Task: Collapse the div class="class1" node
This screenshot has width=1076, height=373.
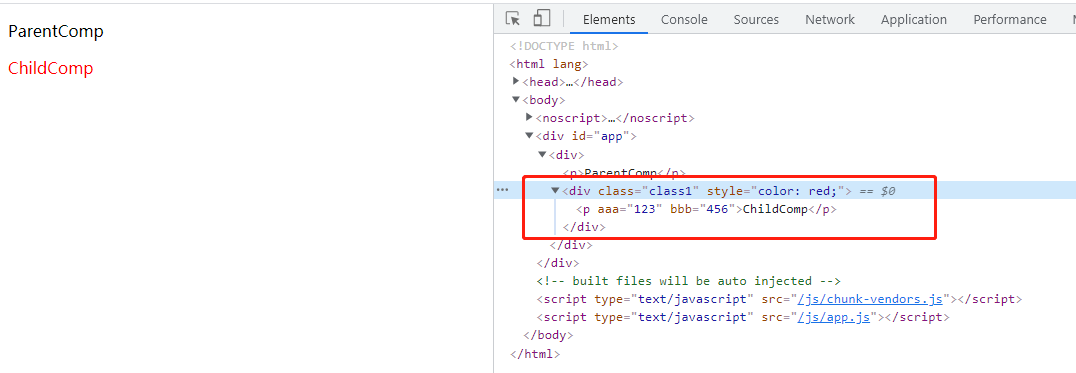Action: click(x=555, y=191)
